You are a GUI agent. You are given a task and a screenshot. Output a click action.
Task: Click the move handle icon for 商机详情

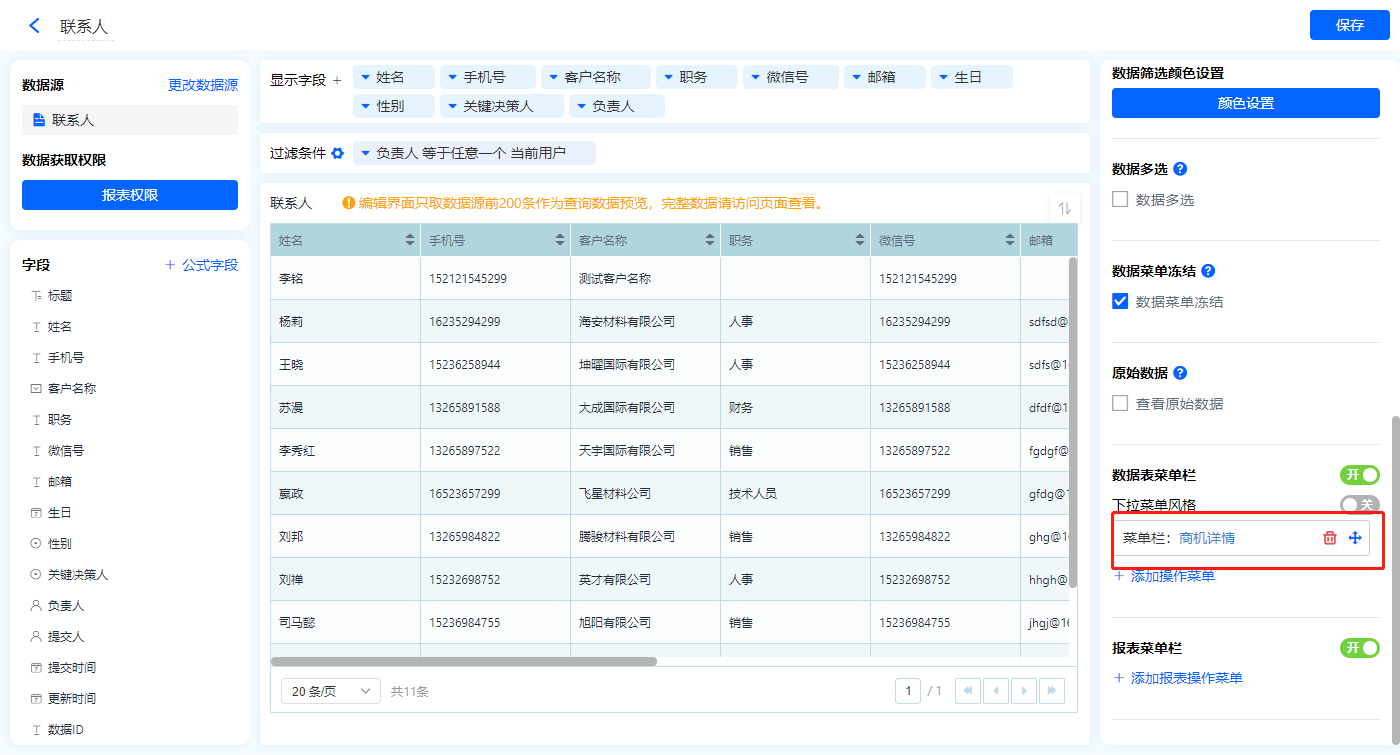pos(1355,538)
